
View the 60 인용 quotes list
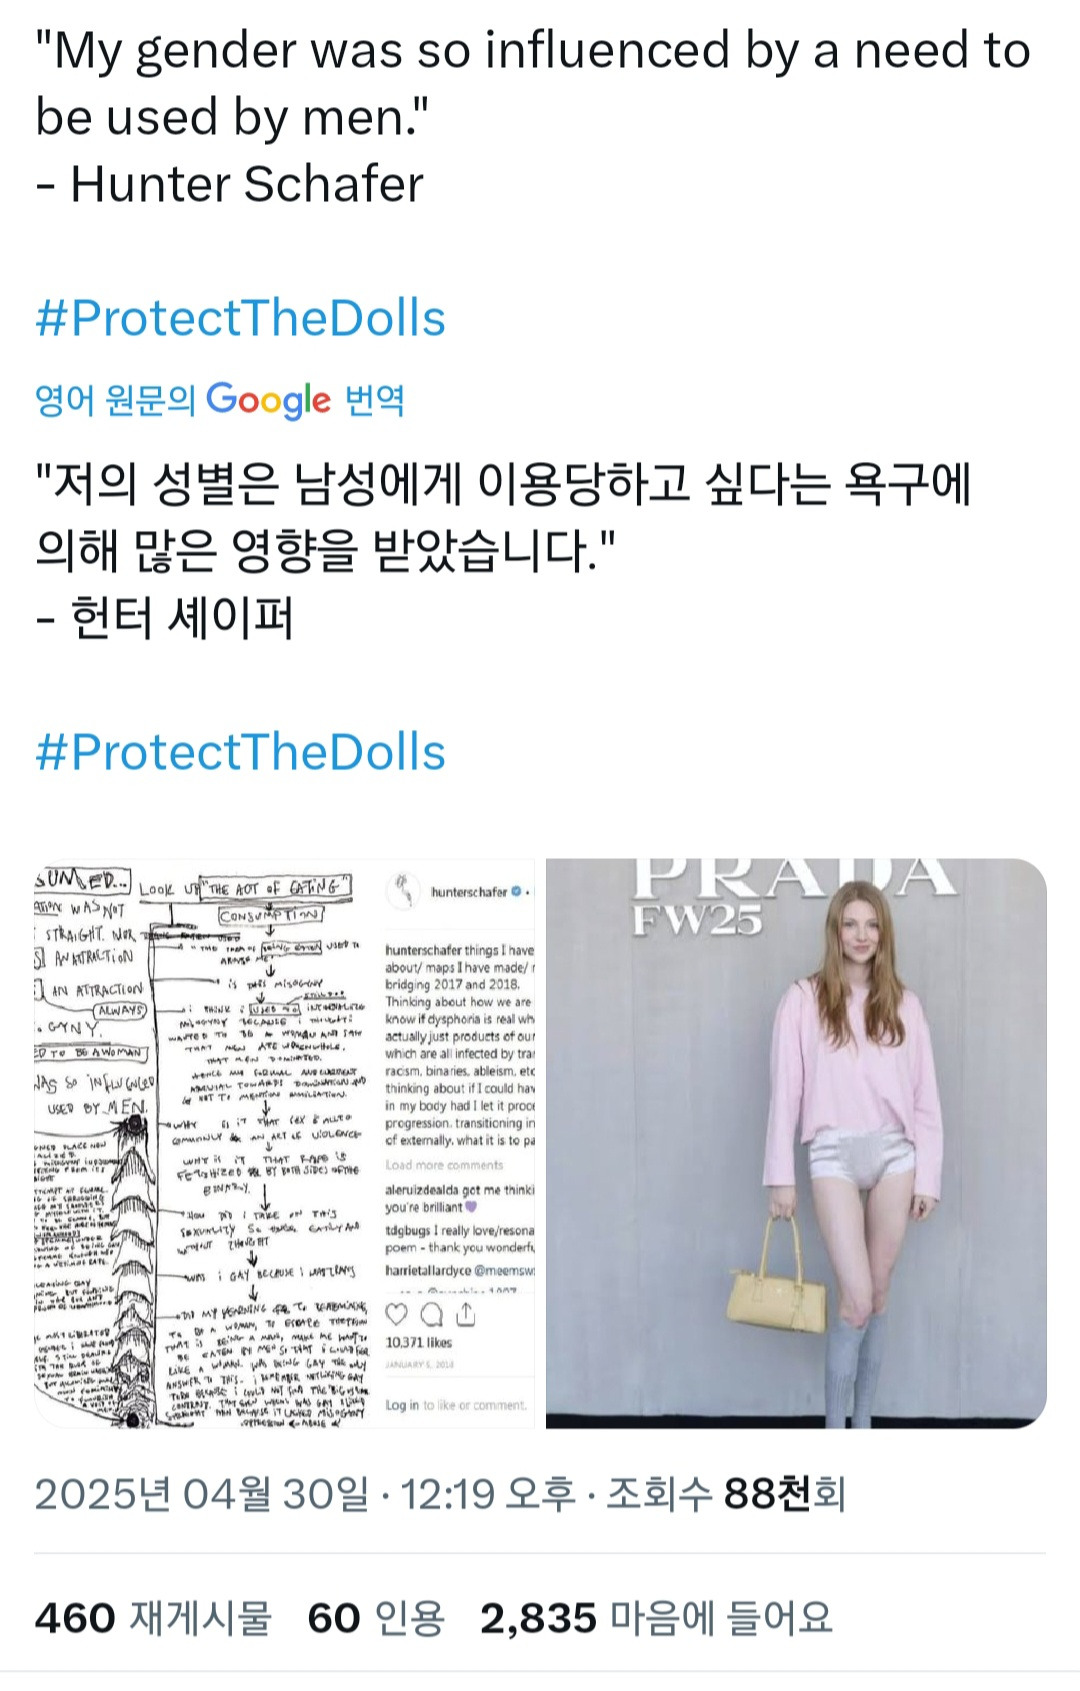(376, 1618)
